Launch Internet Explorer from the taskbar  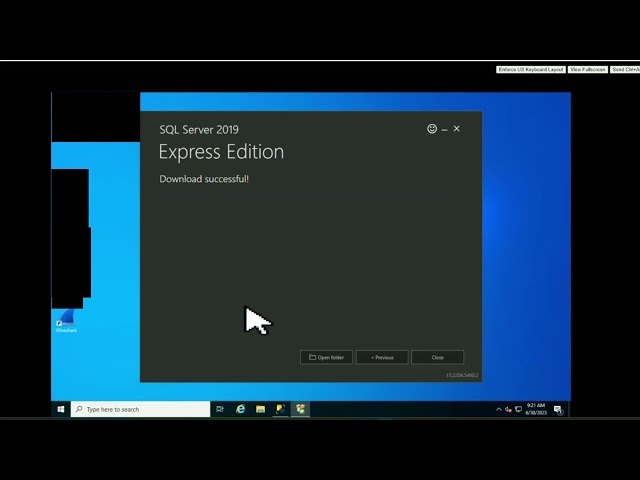point(240,409)
